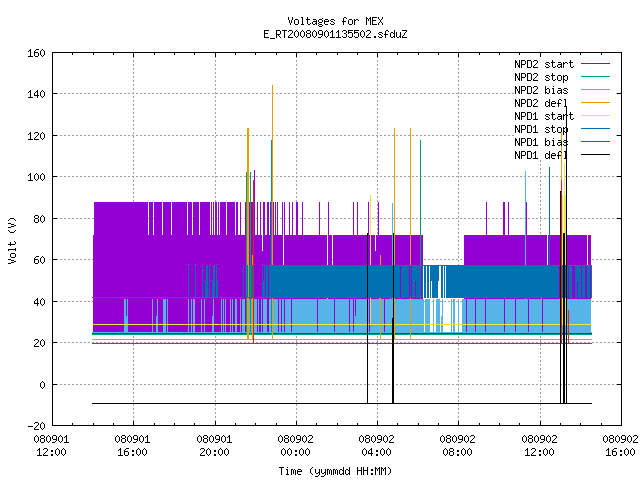This screenshot has width=640, height=480.
Task: Select the y-axis tick value 120
Action: pyautogui.click(x=36, y=136)
